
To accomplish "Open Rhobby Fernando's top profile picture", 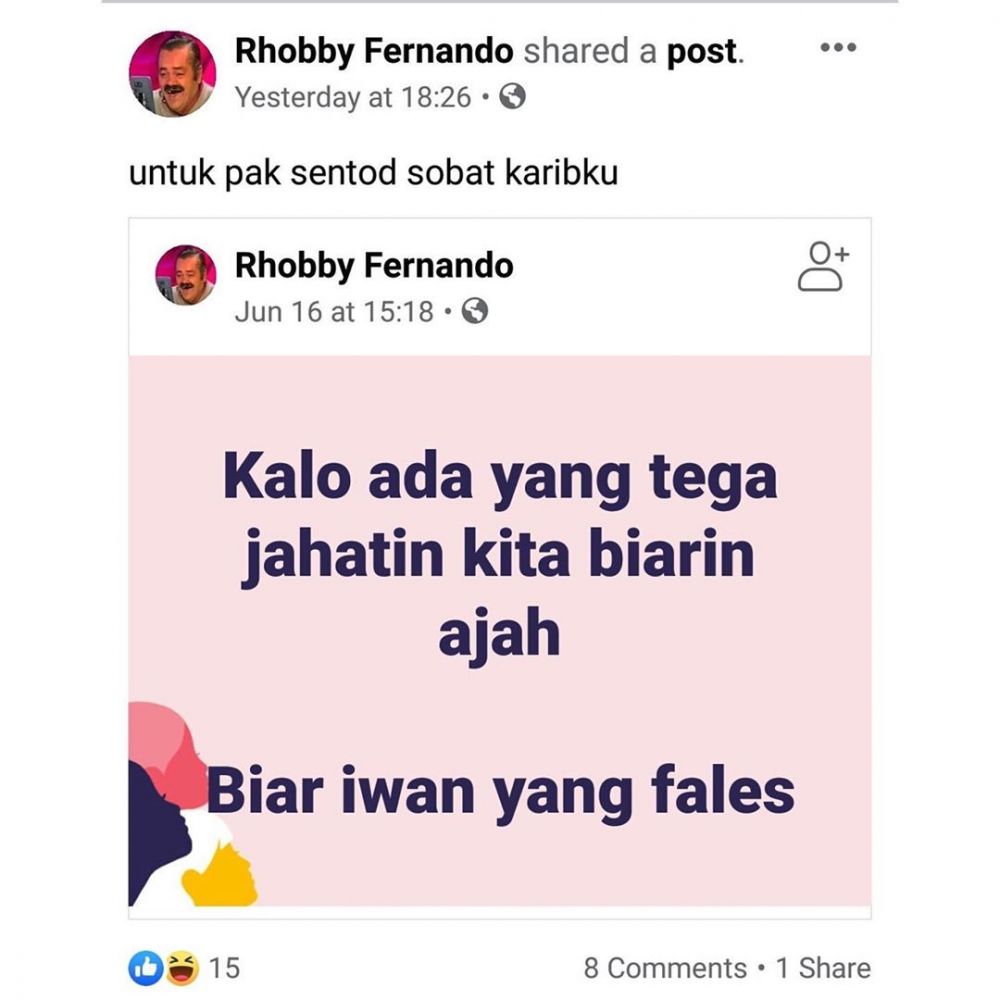I will click(x=172, y=74).
